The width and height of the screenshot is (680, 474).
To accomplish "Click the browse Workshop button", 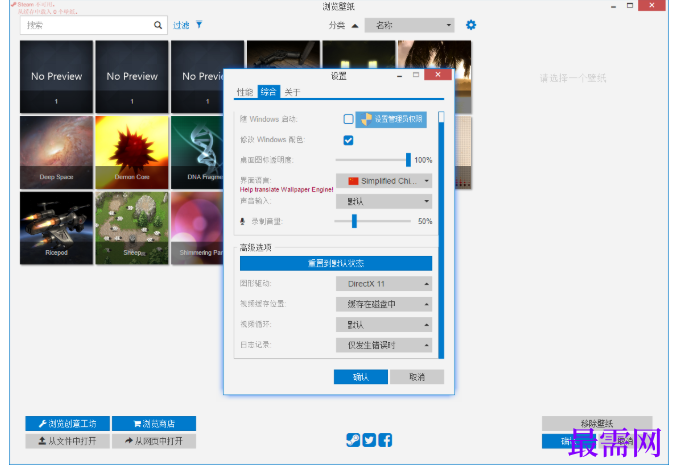I will [68, 424].
